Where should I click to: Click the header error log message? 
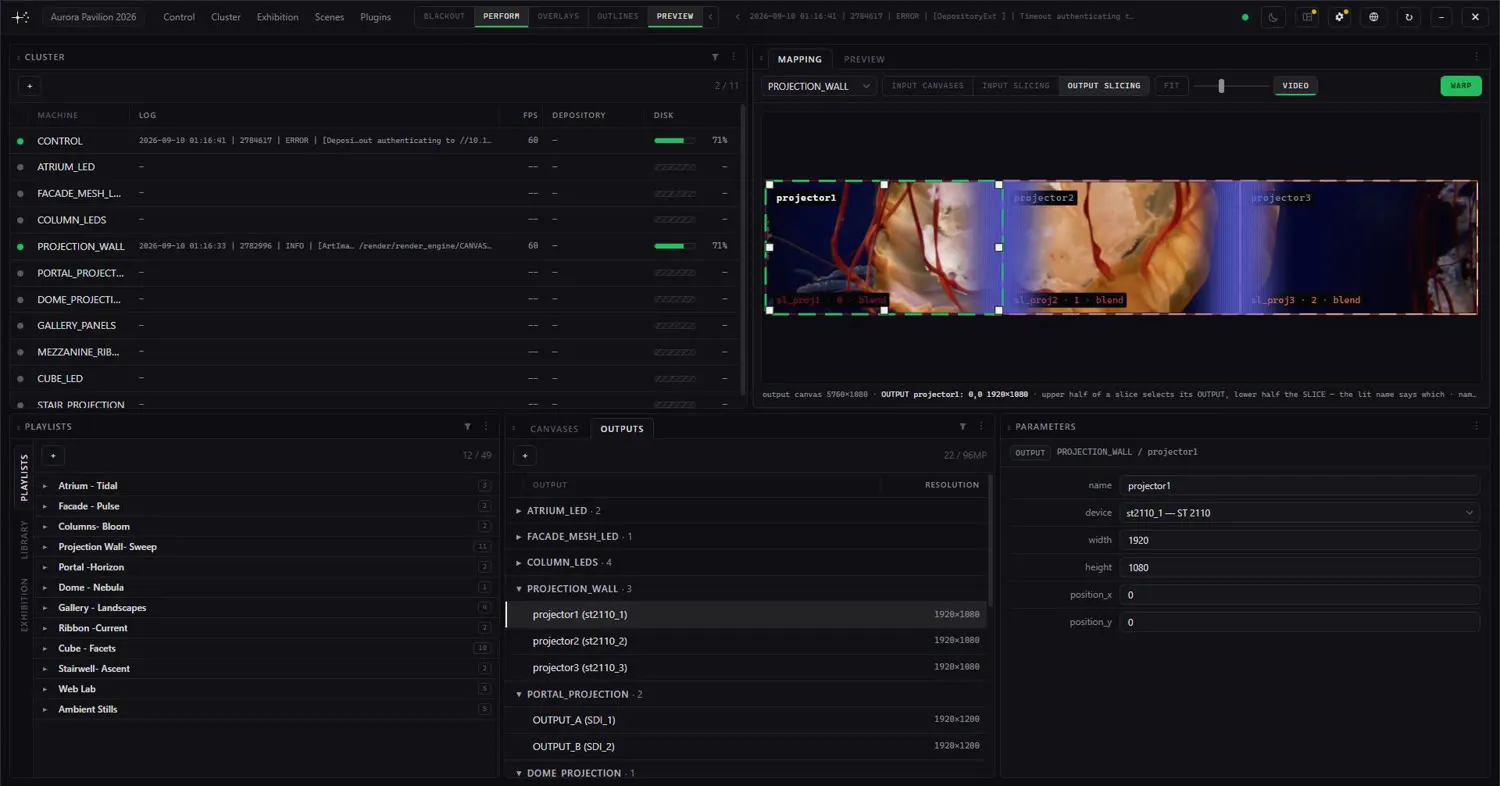942,17
